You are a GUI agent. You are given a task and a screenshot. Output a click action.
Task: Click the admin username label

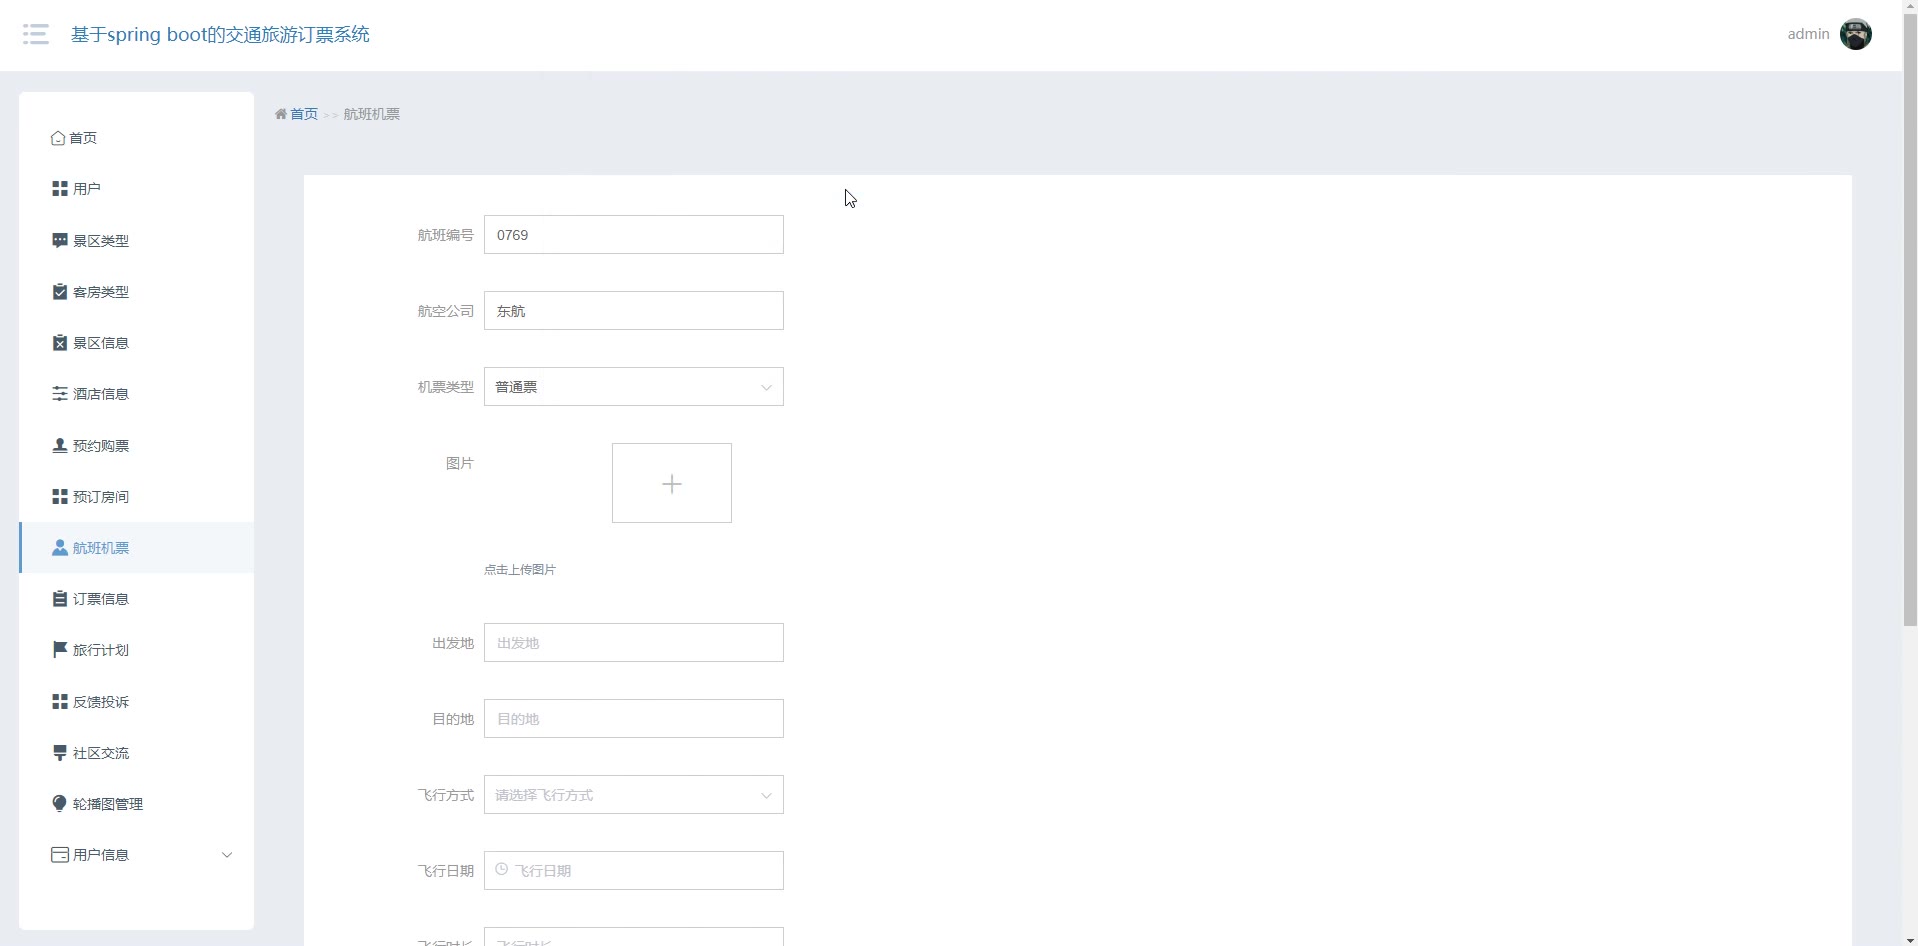pos(1808,34)
